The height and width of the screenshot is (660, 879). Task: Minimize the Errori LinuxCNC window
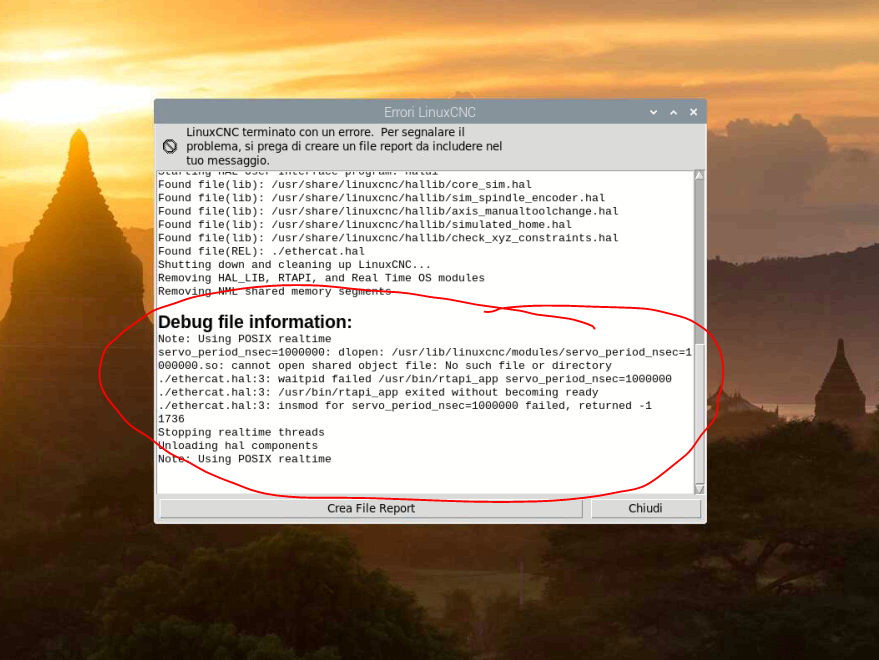click(x=653, y=112)
